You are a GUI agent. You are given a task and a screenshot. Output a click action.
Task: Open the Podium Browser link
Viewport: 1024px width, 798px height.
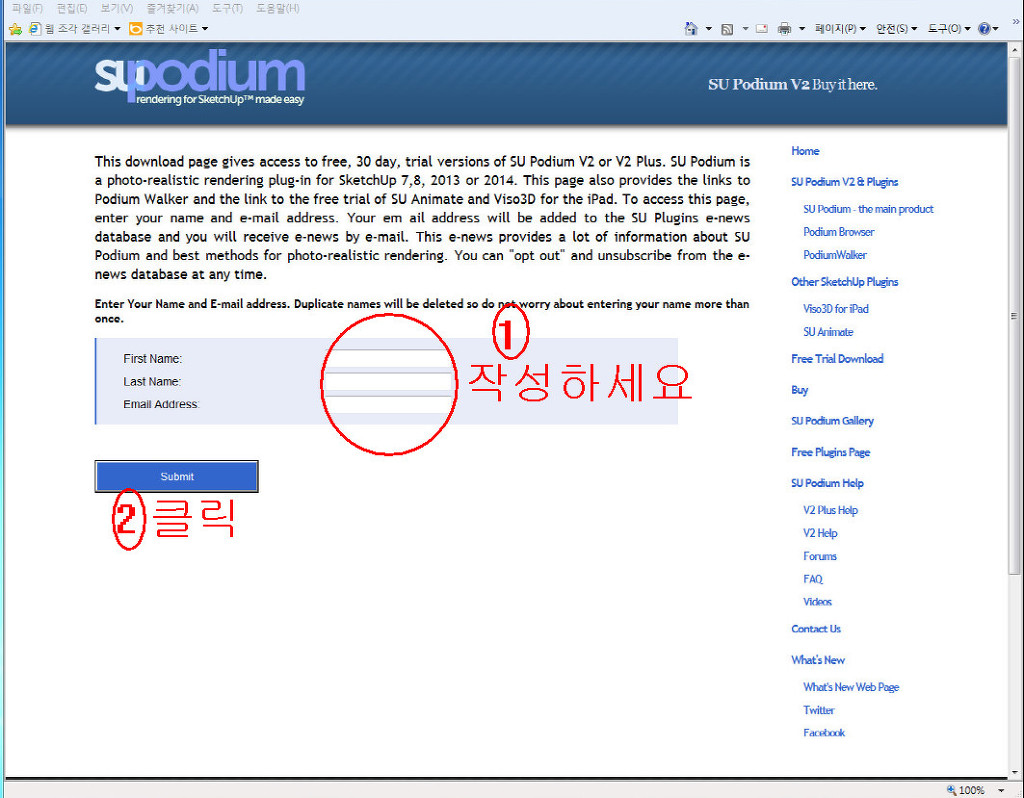839,232
